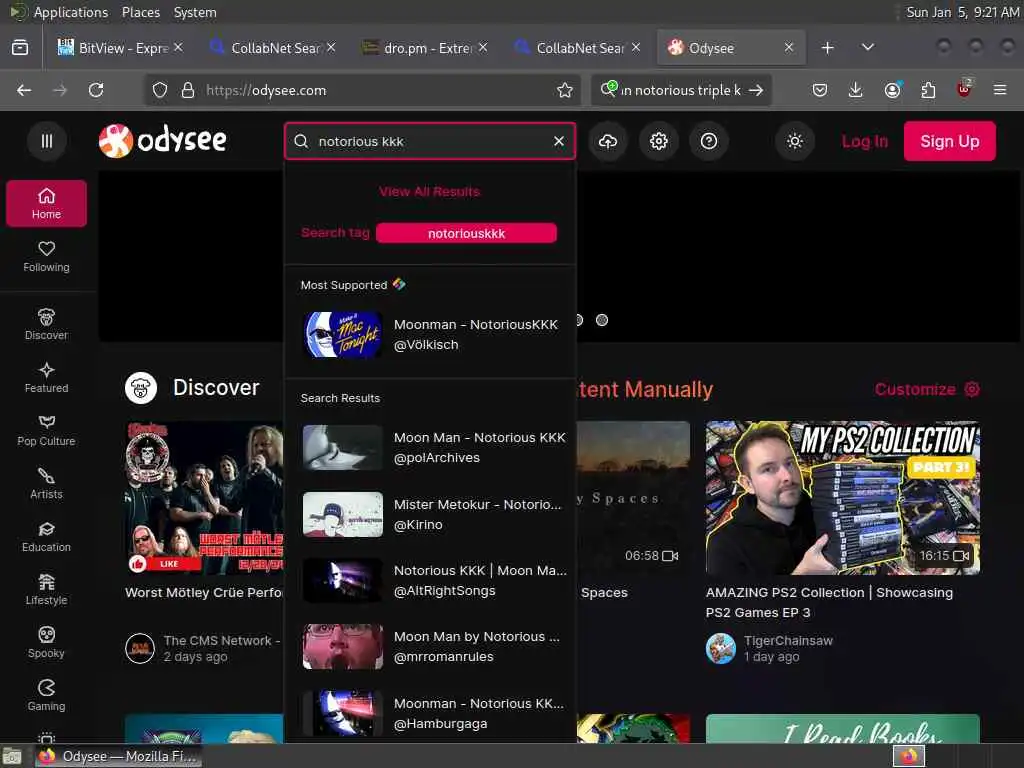Image resolution: width=1024 pixels, height=768 pixels.
Task: Open System menu in top panel
Action: click(x=195, y=12)
